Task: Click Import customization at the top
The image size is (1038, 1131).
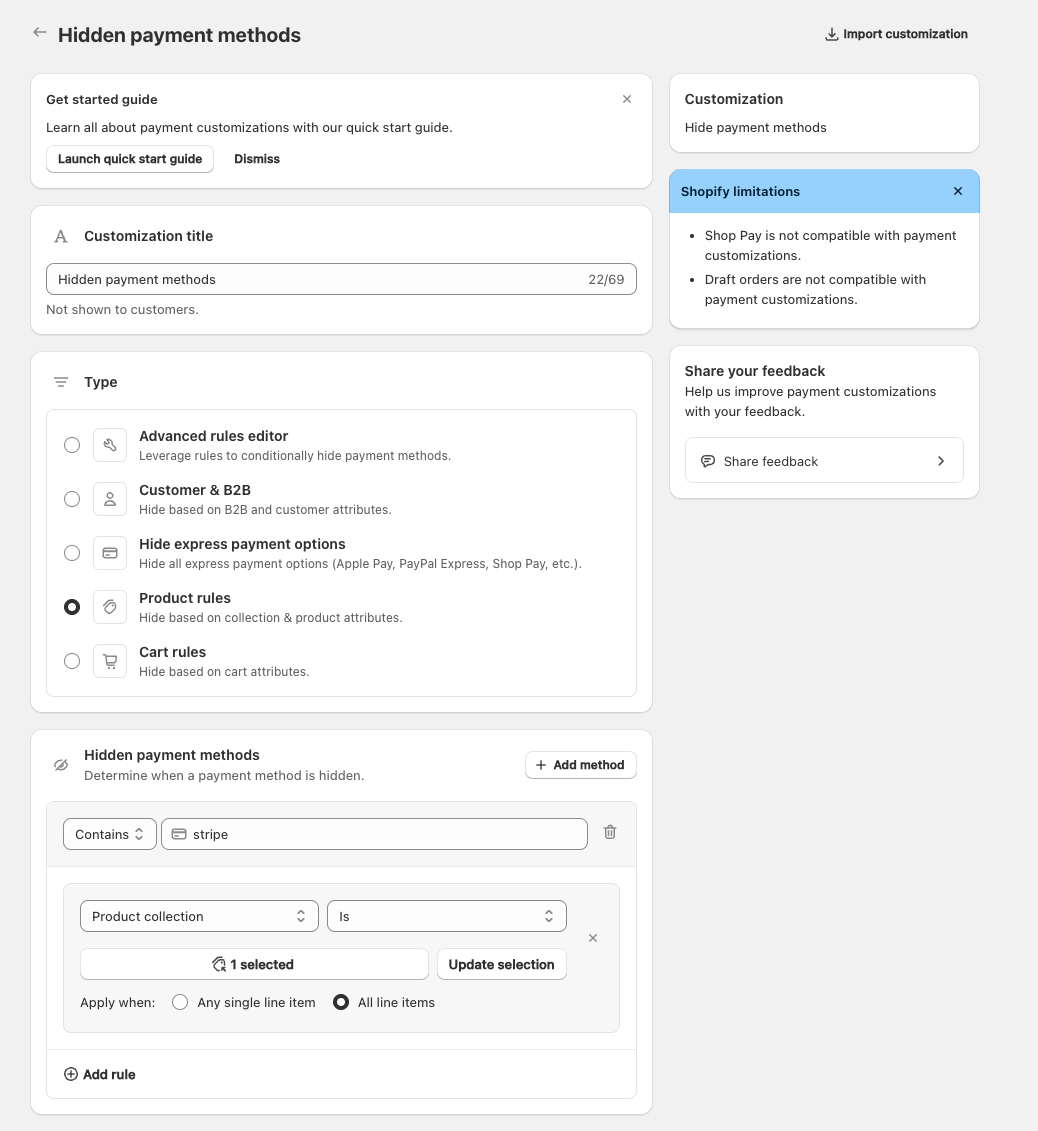Action: point(896,34)
